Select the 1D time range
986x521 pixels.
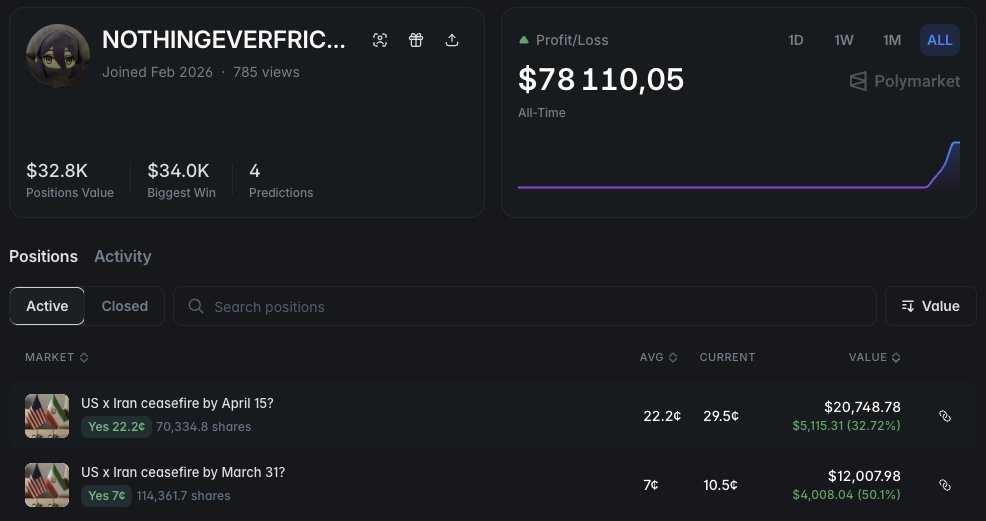(x=795, y=40)
